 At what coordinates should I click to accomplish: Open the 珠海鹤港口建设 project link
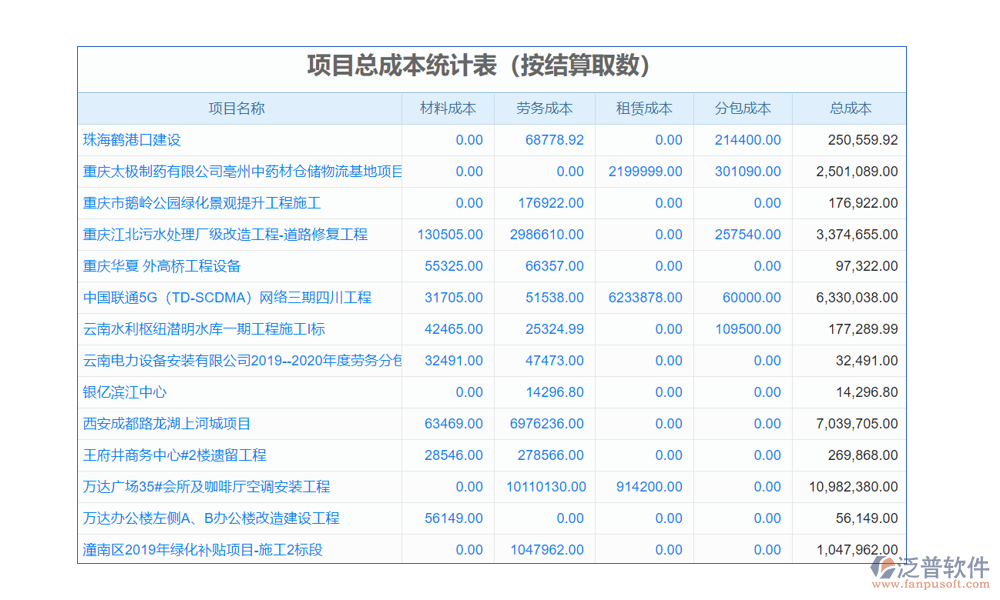(x=132, y=140)
